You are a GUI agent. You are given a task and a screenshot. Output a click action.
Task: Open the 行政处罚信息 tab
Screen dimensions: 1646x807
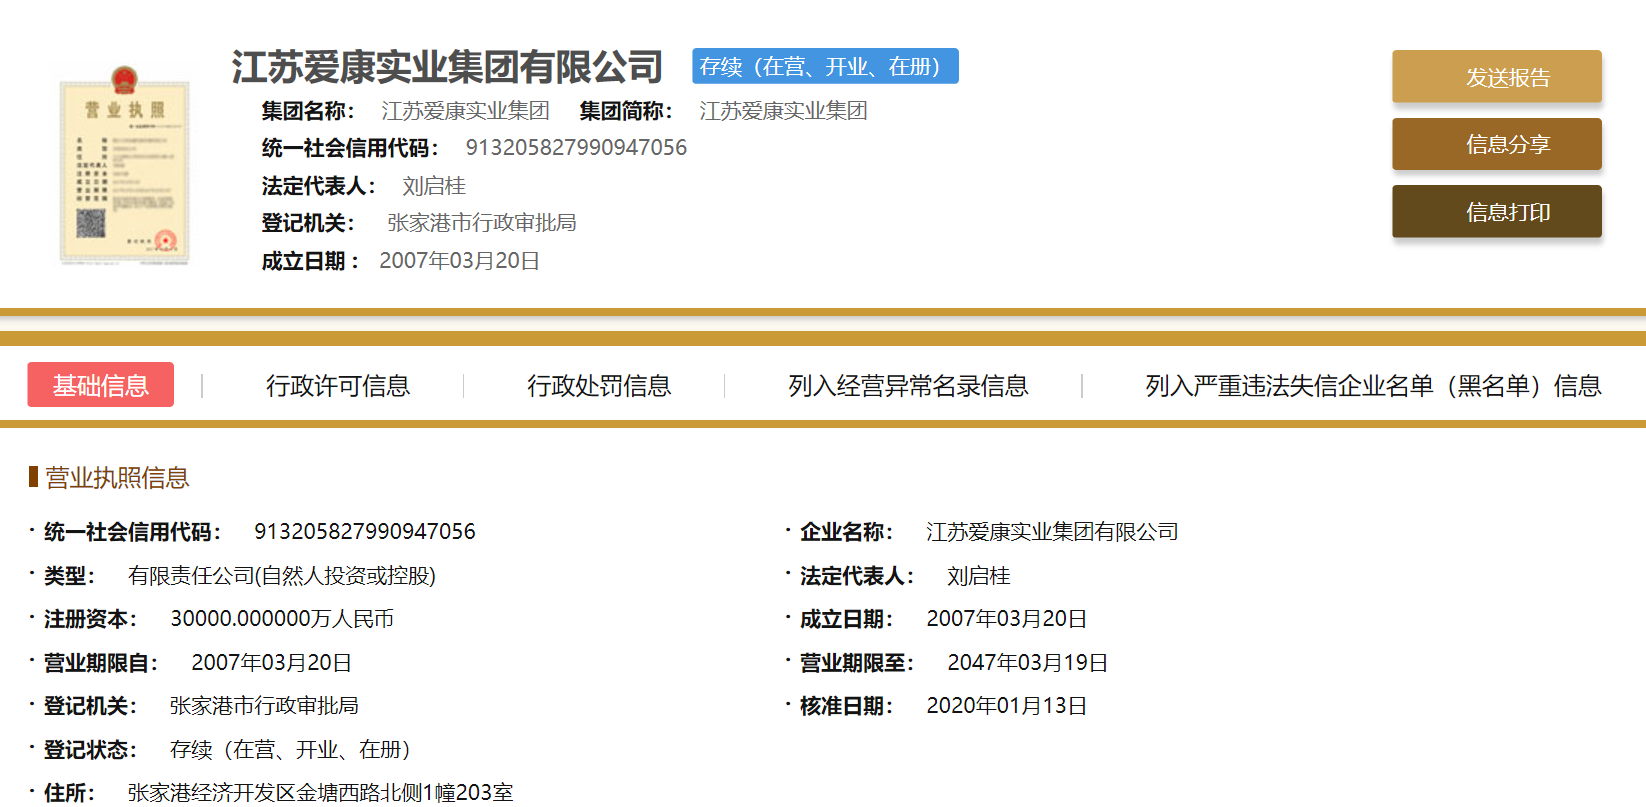tap(599, 386)
